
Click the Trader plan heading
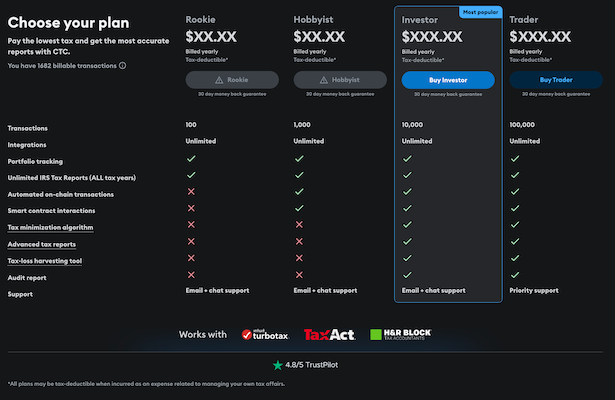pyautogui.click(x=524, y=20)
